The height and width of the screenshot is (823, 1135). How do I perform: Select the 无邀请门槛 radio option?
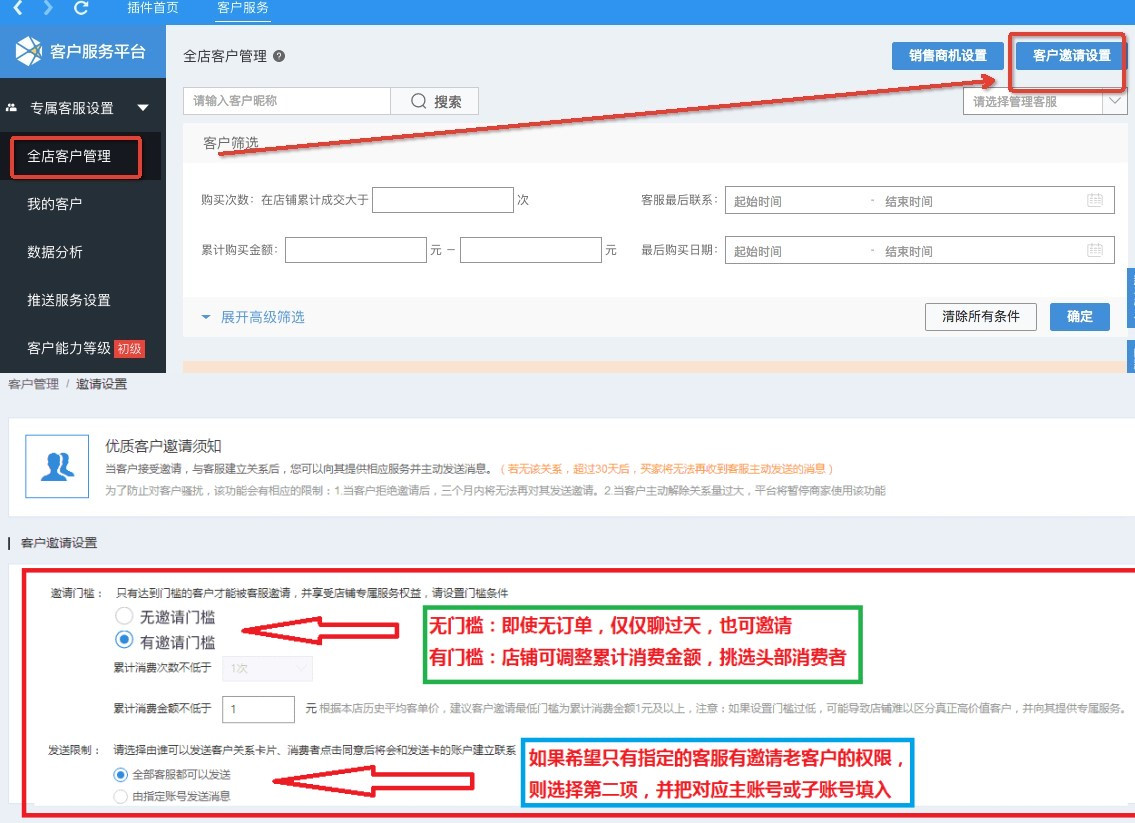pyautogui.click(x=124, y=617)
